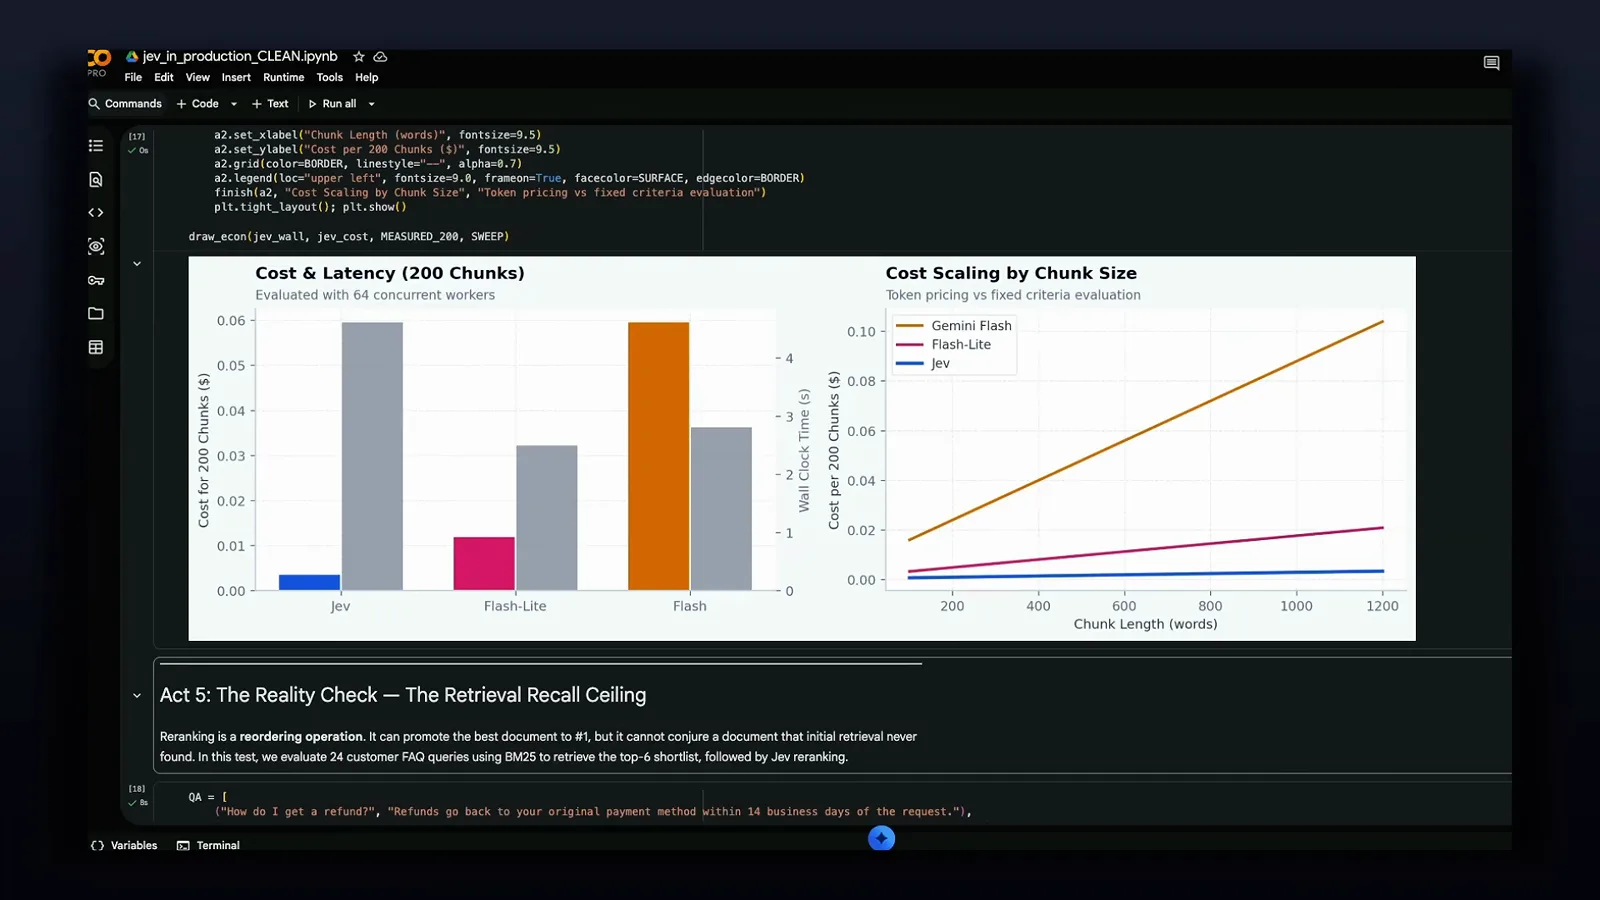Screen dimensions: 1600x900
Task: Open the Variables panel
Action: click(x=124, y=846)
